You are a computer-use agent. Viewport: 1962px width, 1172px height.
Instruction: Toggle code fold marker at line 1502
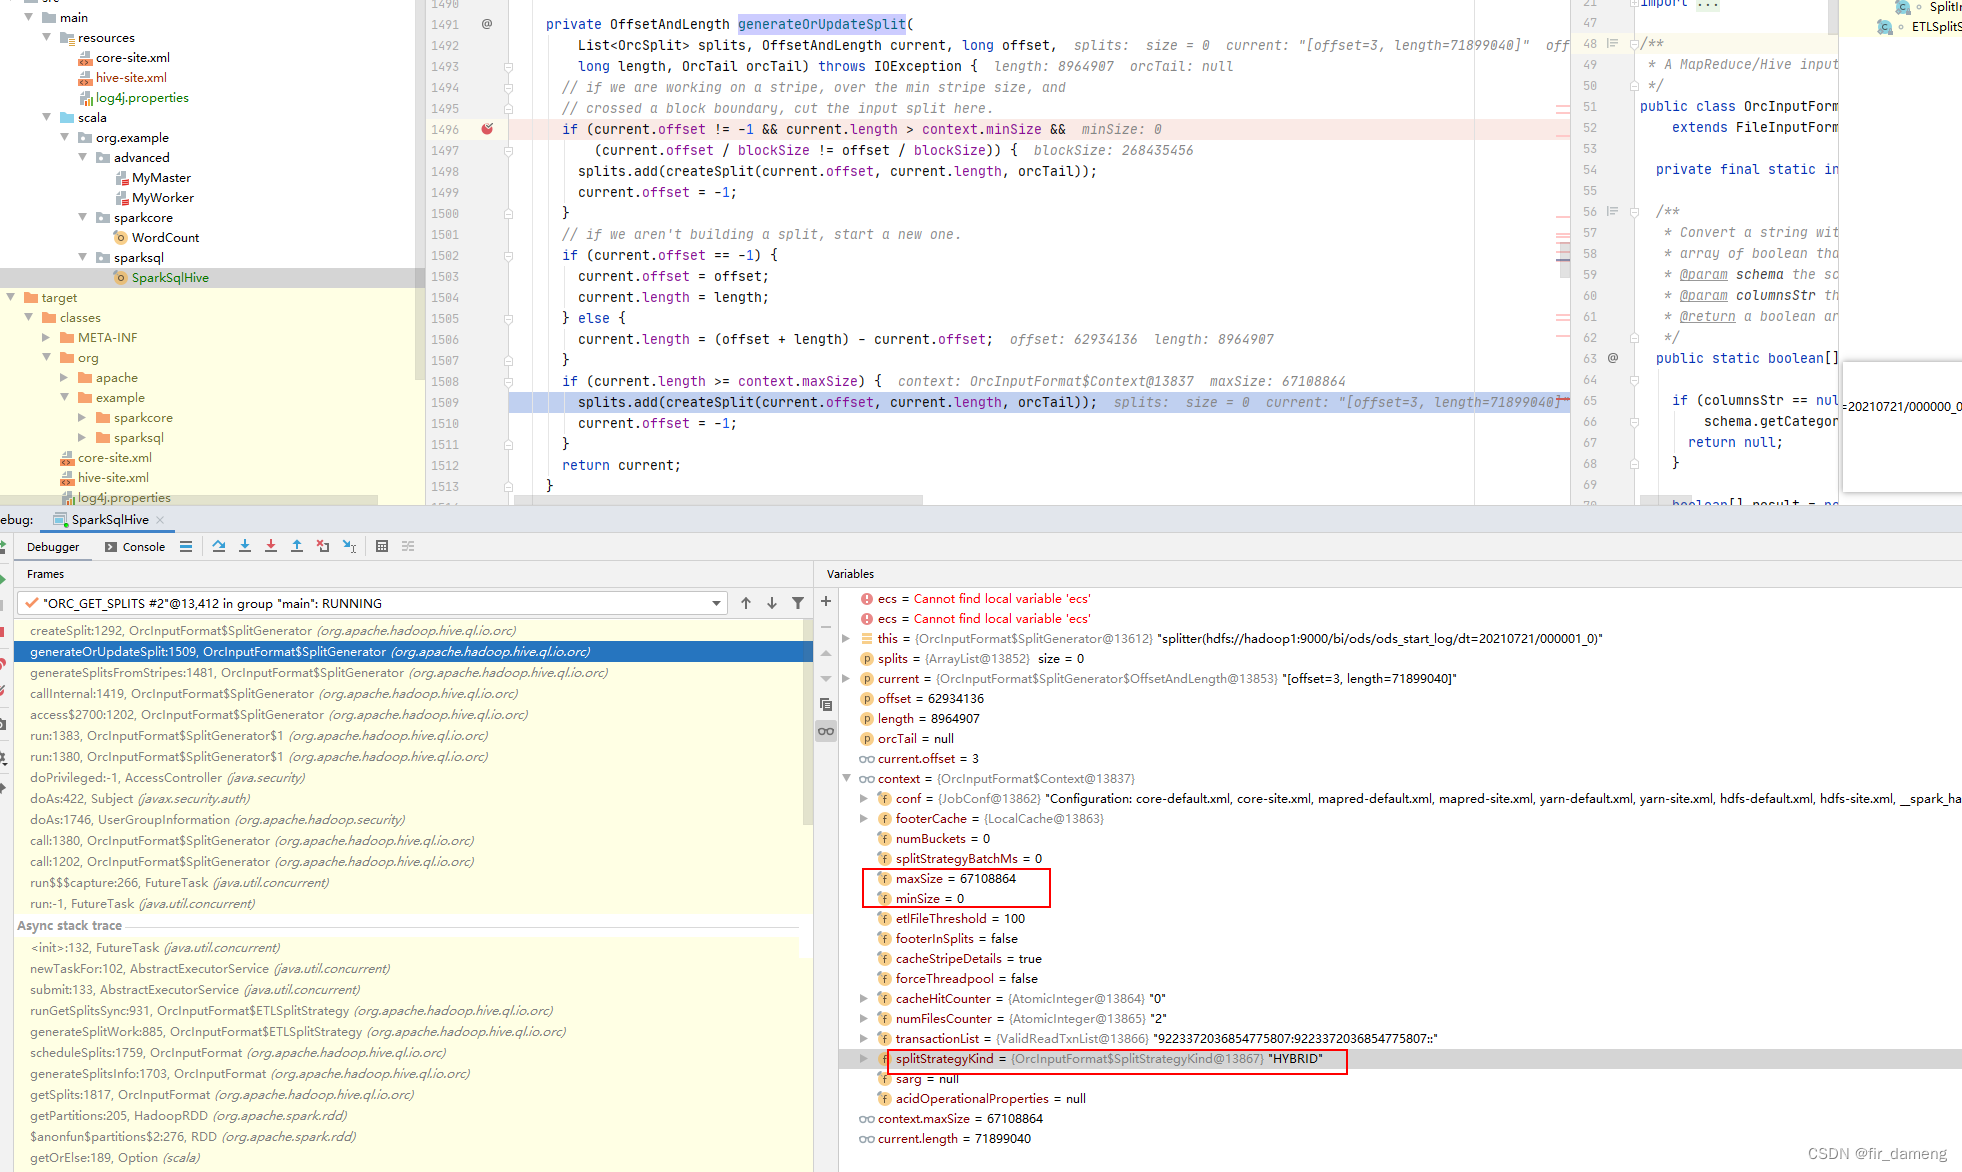click(x=508, y=255)
